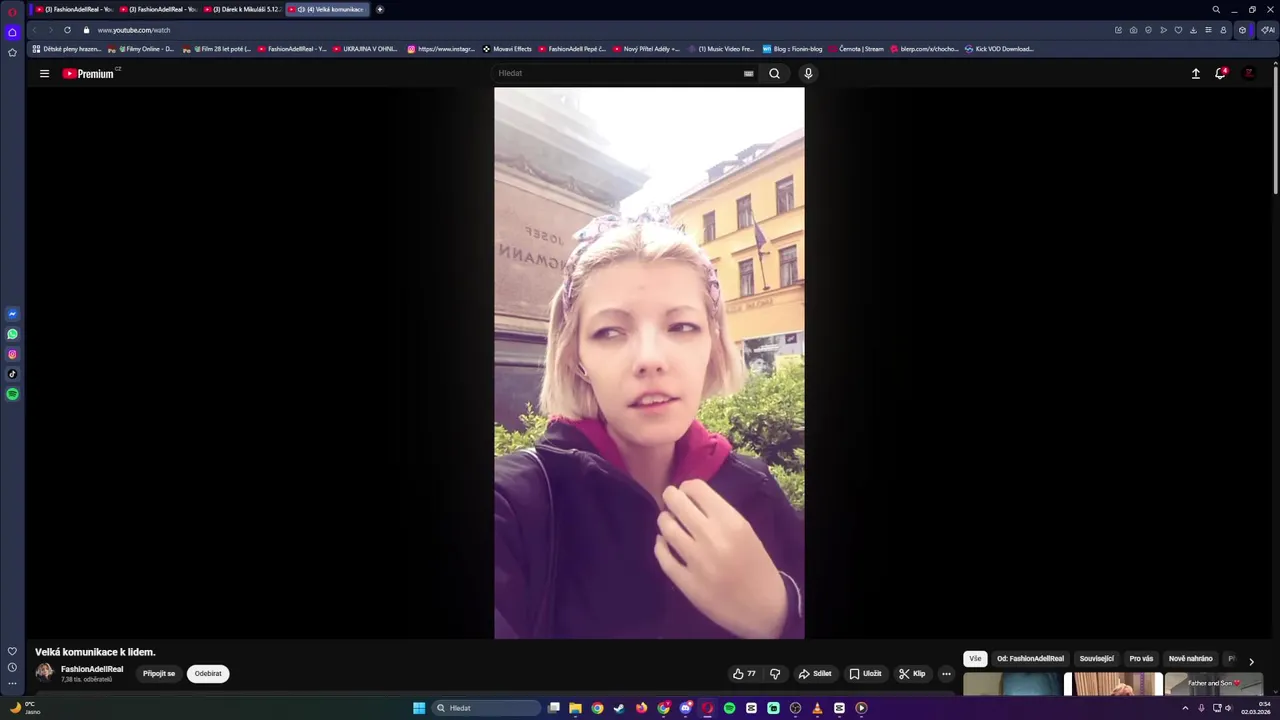Screen dimensions: 1280x720
Task: Click the Odebírat subscribe button
Action: pyautogui.click(x=208, y=674)
